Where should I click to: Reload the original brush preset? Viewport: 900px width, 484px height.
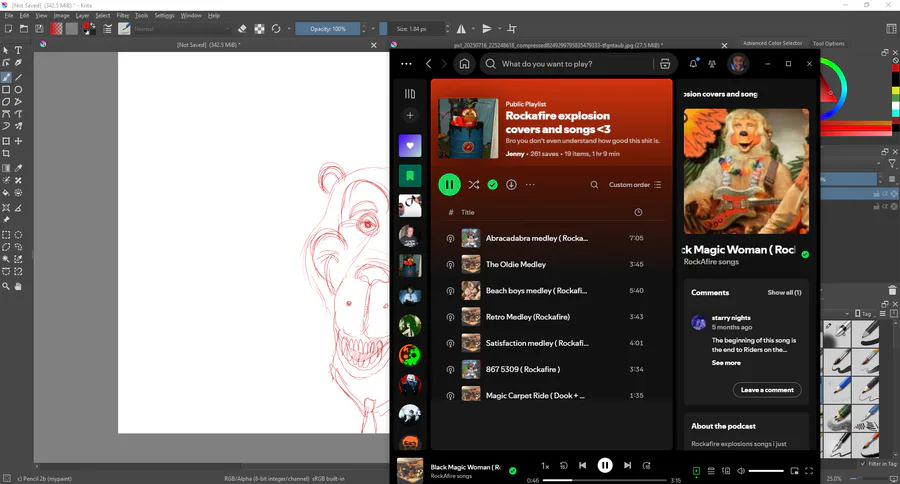click(276, 29)
